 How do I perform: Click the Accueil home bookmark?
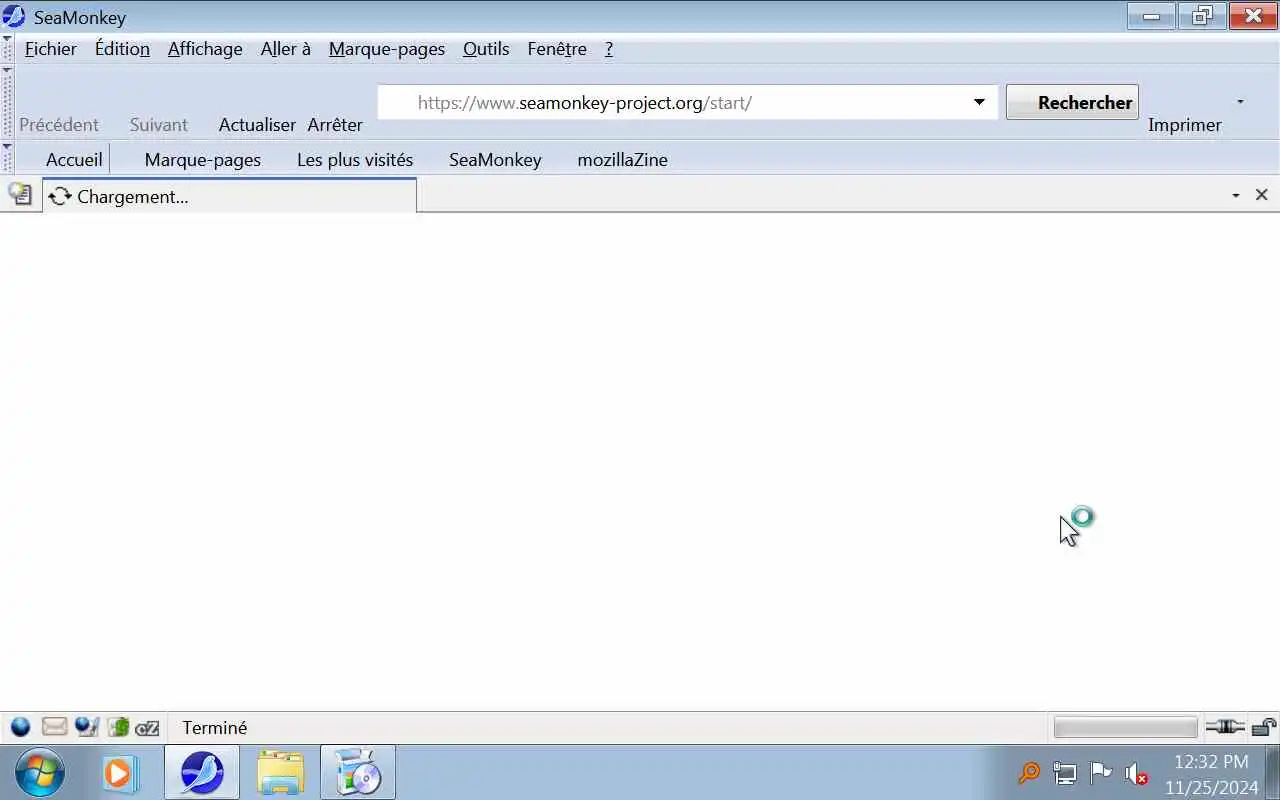coord(74,159)
